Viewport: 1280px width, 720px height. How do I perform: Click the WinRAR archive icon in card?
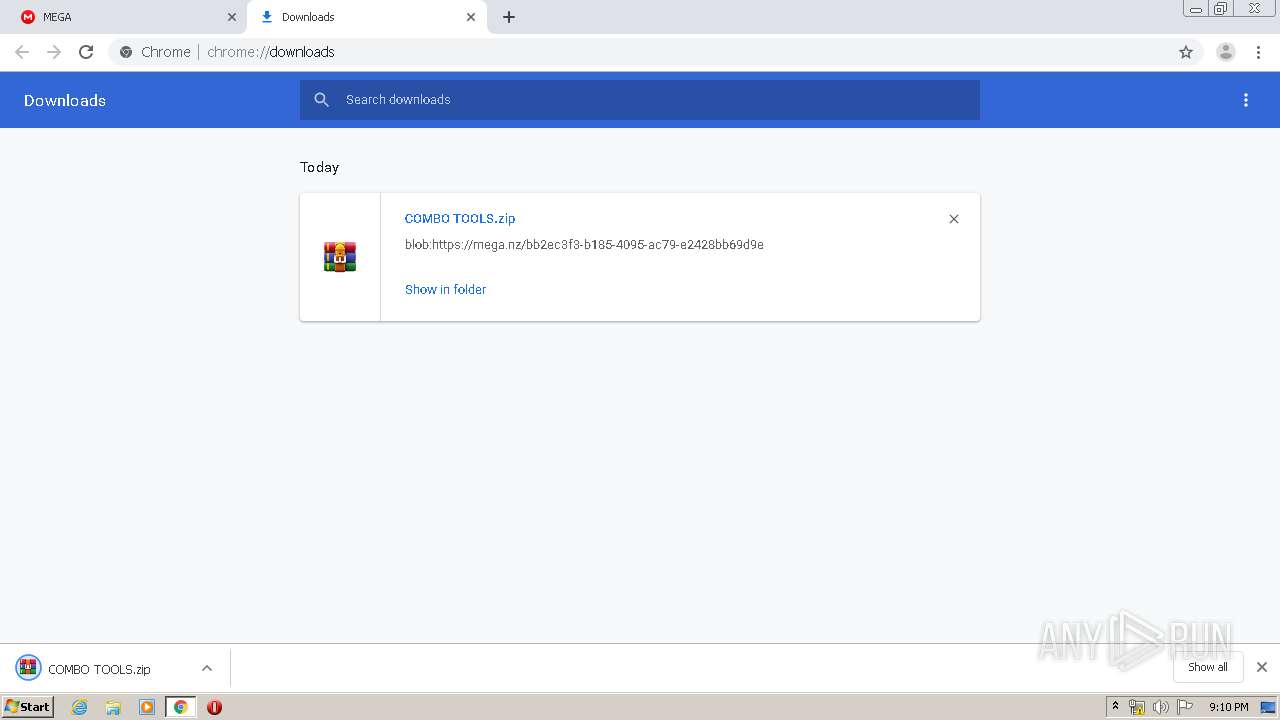click(340, 257)
